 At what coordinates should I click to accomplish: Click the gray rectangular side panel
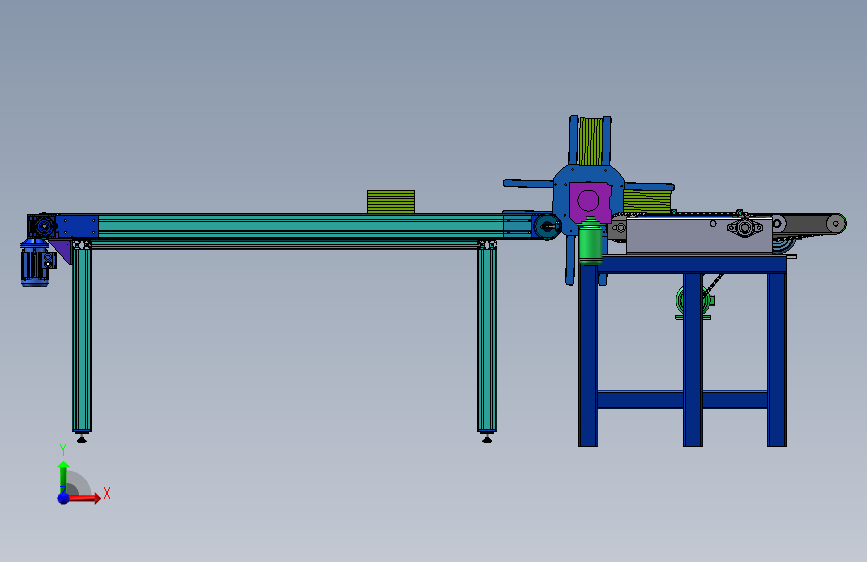[x=699, y=236]
